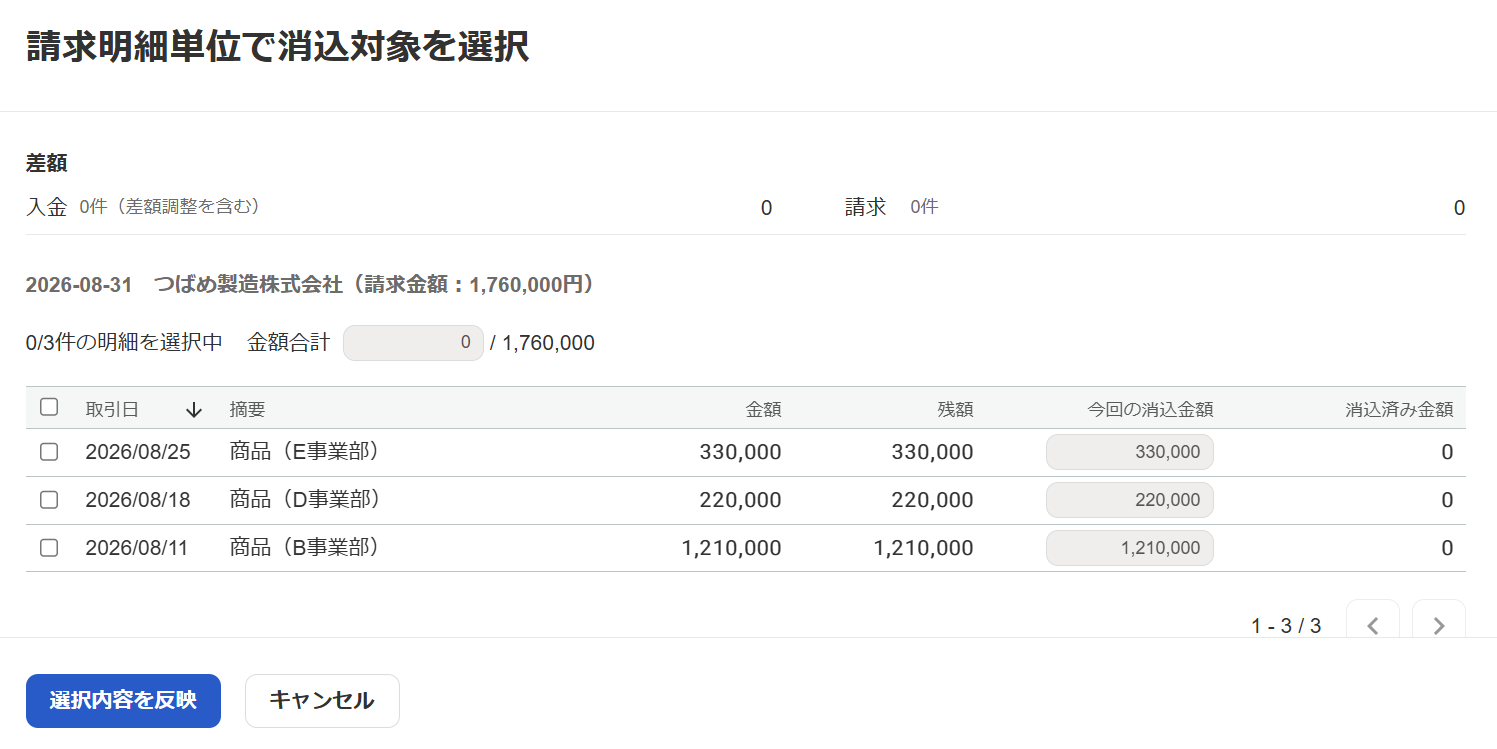
Task: Click the 摘要 column header
Action: click(247, 409)
